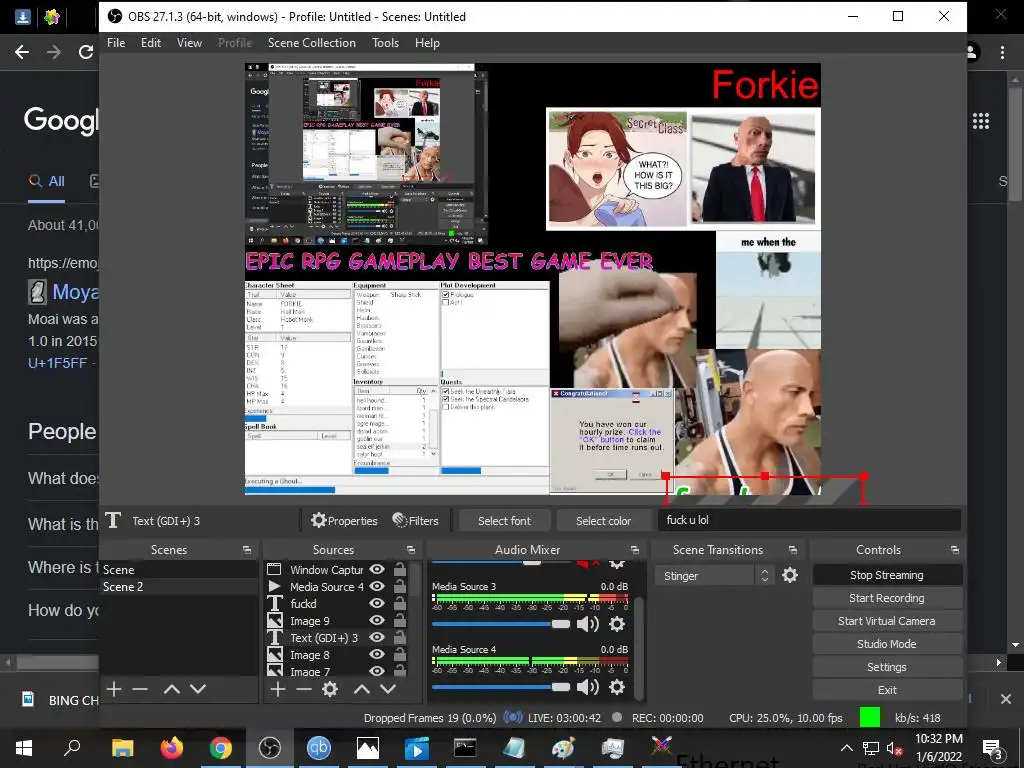The width and height of the screenshot is (1024, 768).
Task: Pop out the Audio Mixer dock
Action: point(635,550)
